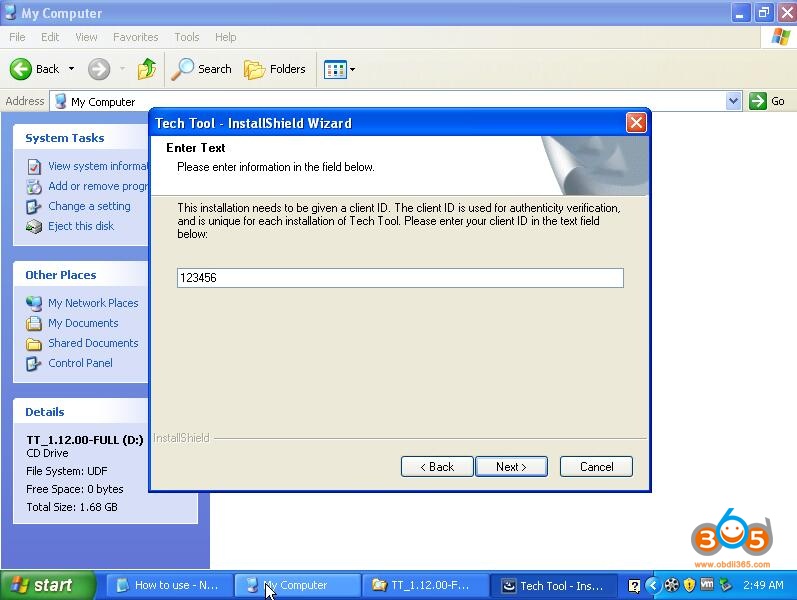Click Change a setting link
The image size is (797, 600).
click(x=89, y=206)
